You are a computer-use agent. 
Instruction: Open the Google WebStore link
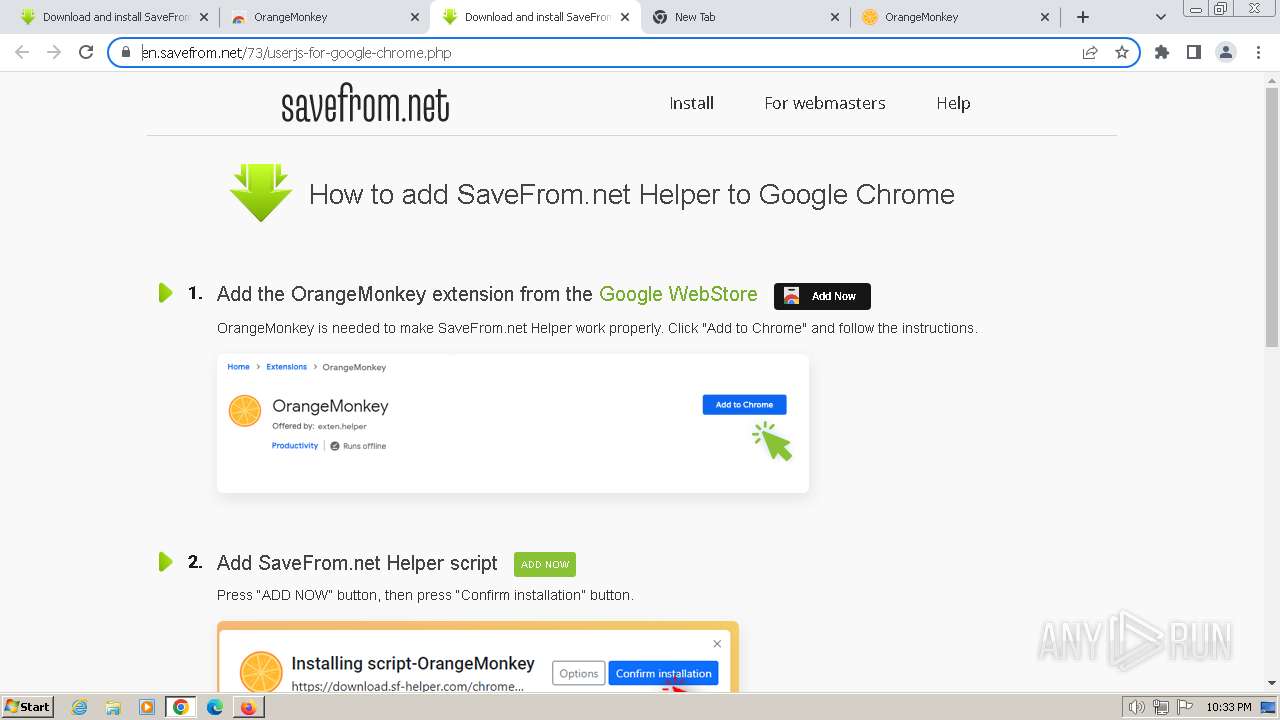[x=678, y=294]
